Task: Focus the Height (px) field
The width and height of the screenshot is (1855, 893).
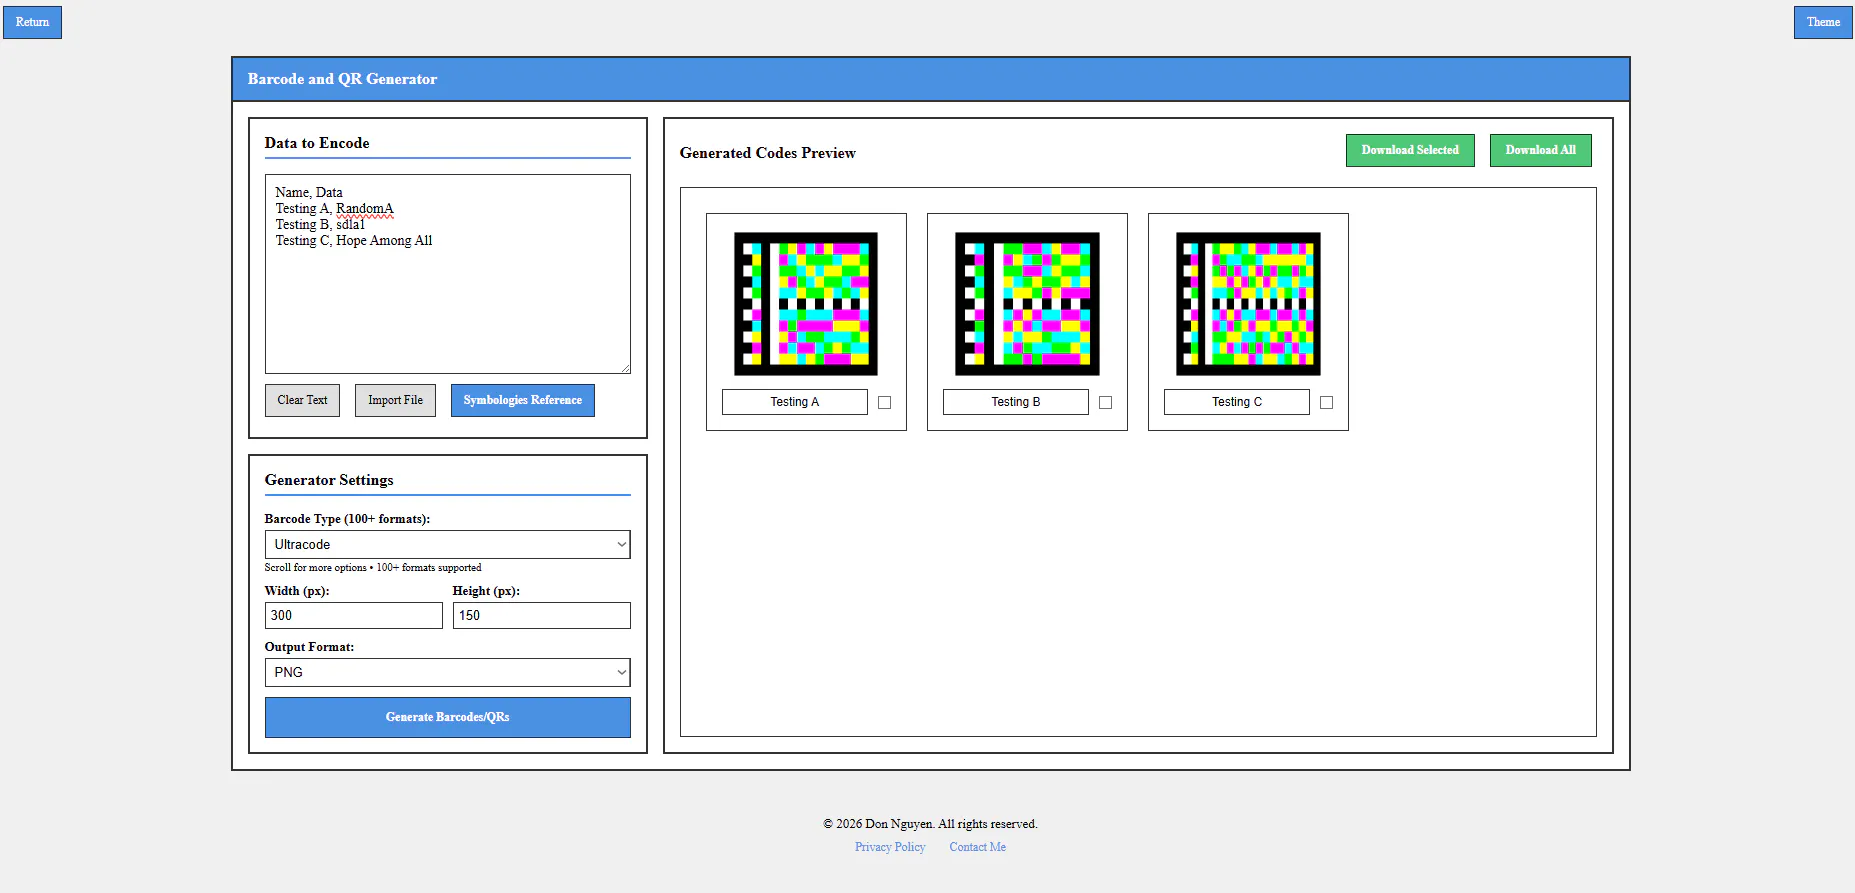Action: (541, 615)
